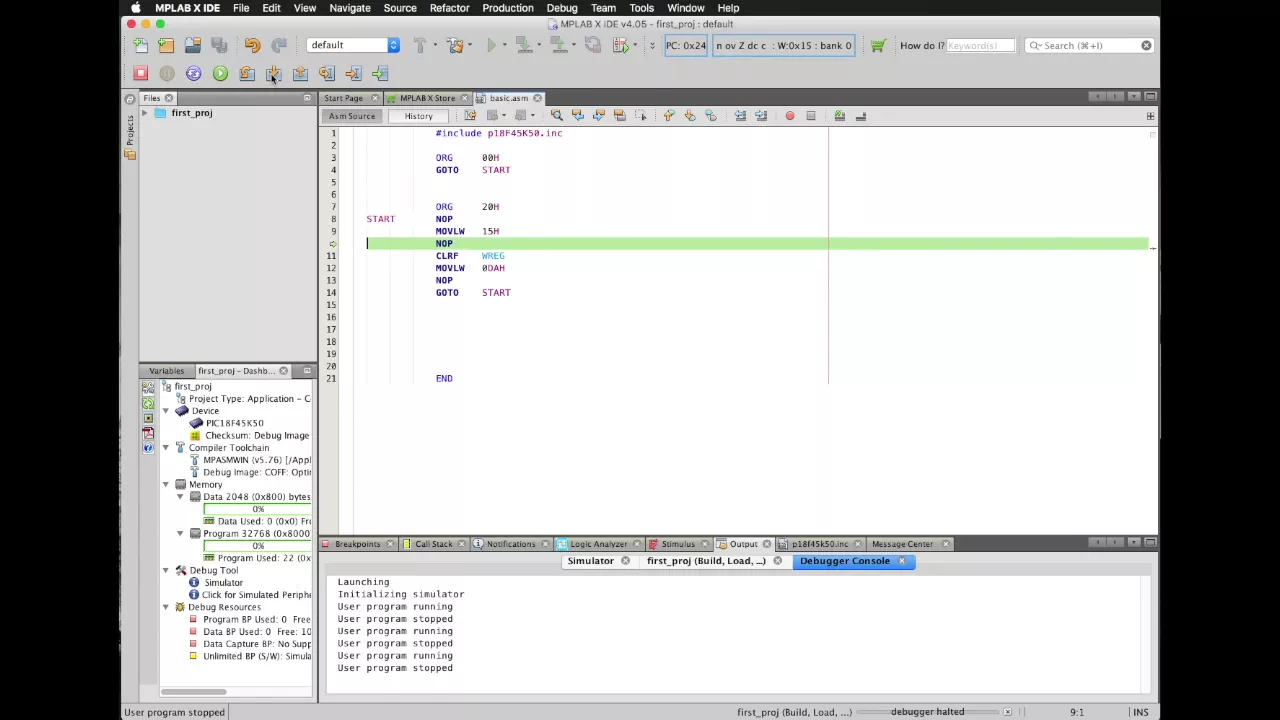
Task: Switch to the MPLAB X Store tab
Action: [427, 98]
